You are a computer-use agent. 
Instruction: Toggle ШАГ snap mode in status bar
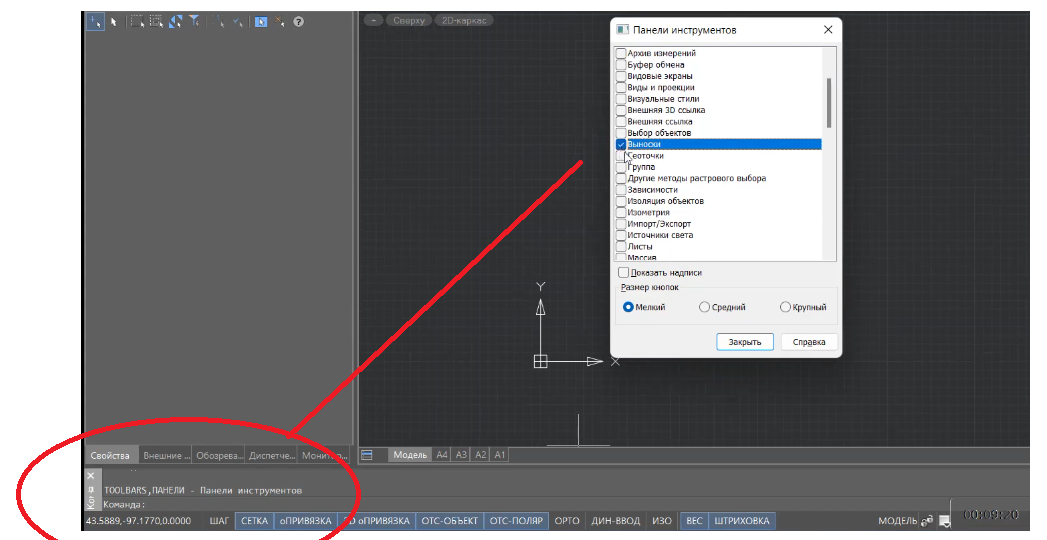tap(219, 521)
